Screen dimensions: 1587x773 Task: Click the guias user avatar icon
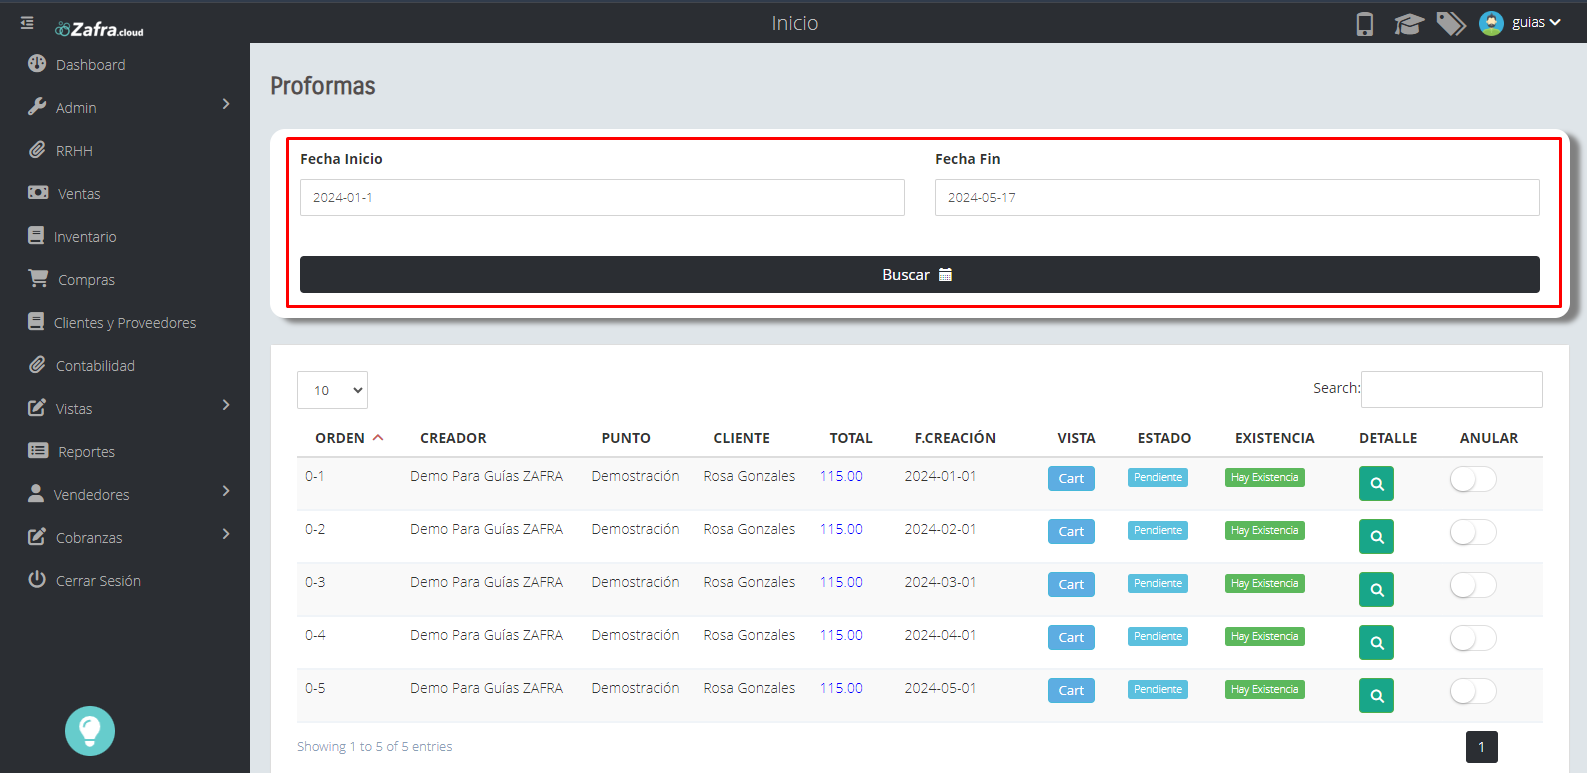pyautogui.click(x=1491, y=23)
